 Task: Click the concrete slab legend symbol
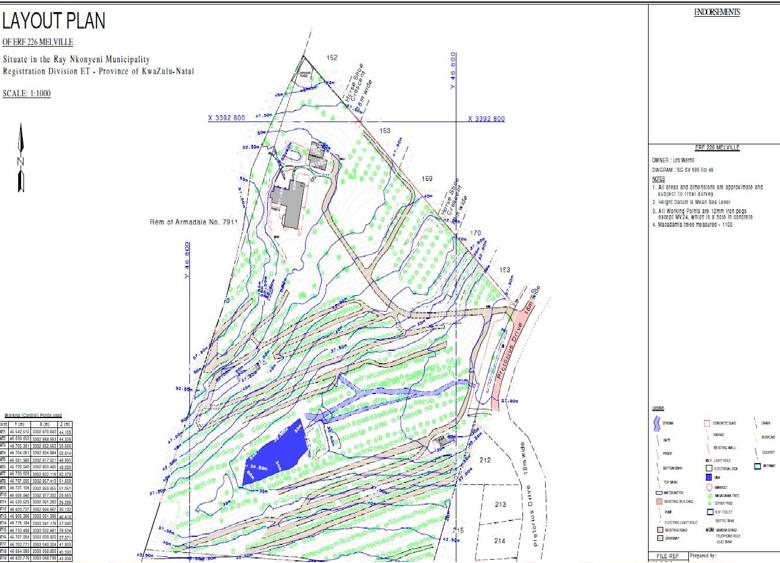tap(707, 423)
